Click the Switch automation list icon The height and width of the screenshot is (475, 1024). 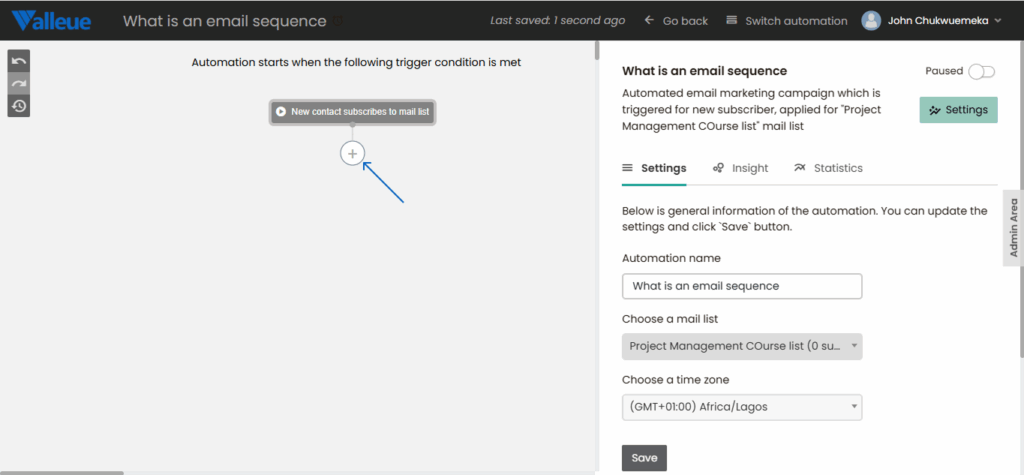point(731,20)
